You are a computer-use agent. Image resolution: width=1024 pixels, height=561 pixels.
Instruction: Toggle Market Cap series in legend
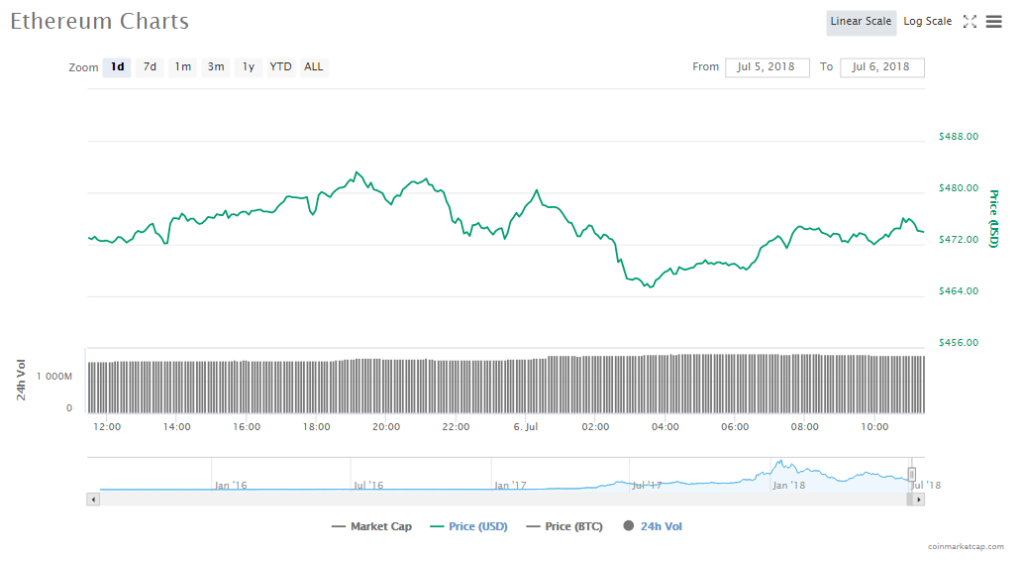click(x=371, y=526)
